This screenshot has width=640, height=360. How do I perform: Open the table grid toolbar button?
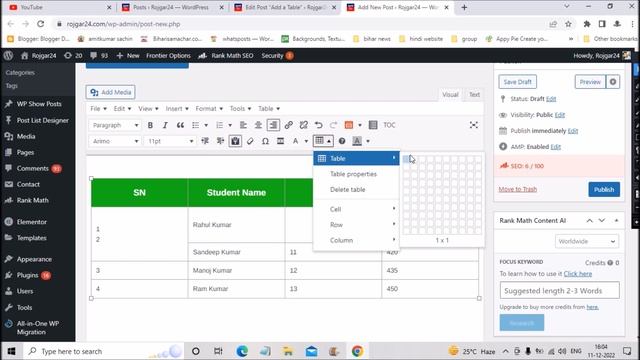tap(323, 141)
